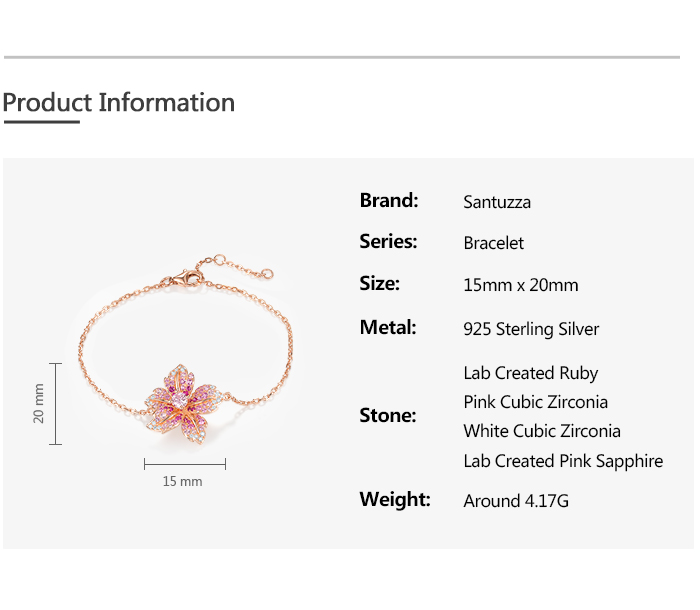700x610 pixels.
Task: Select the Pink Cubic Zirconia text
Action: 535,402
